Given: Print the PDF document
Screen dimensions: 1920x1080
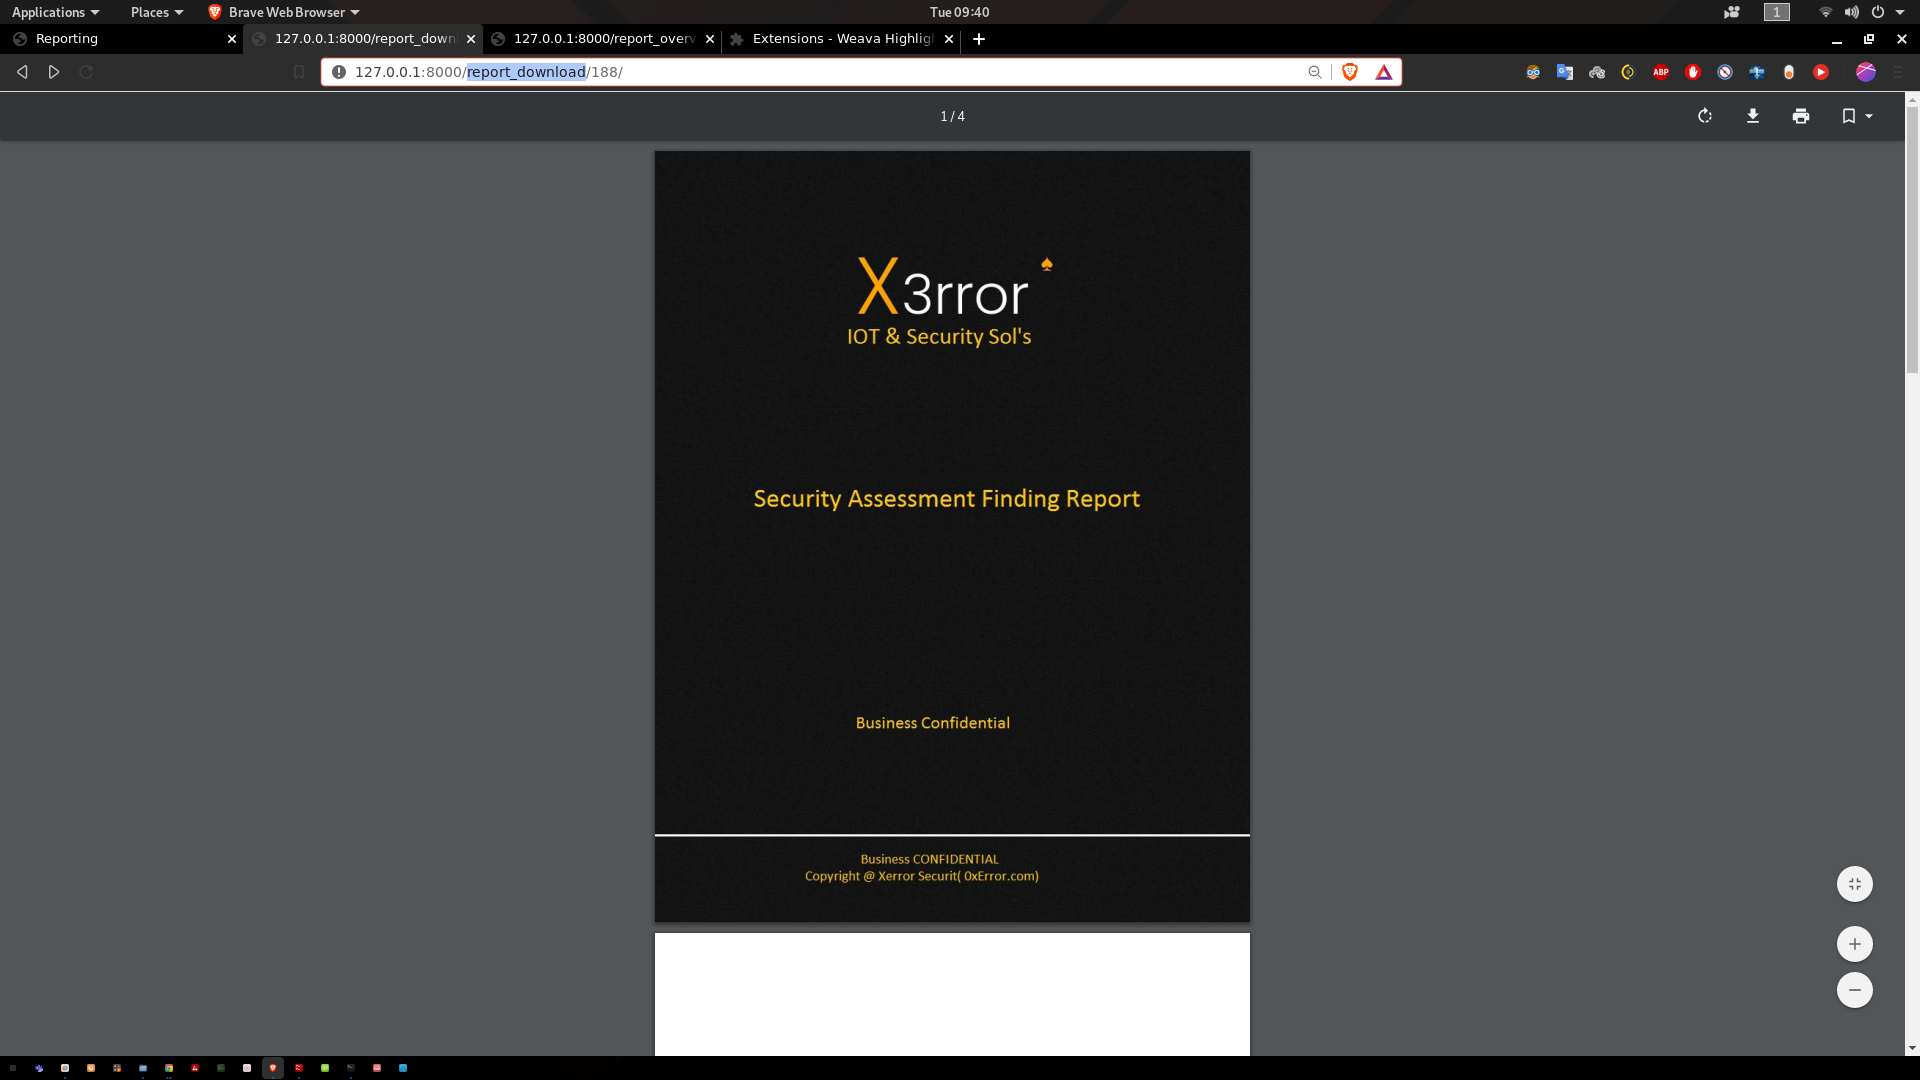Looking at the screenshot, I should pyautogui.click(x=1801, y=116).
